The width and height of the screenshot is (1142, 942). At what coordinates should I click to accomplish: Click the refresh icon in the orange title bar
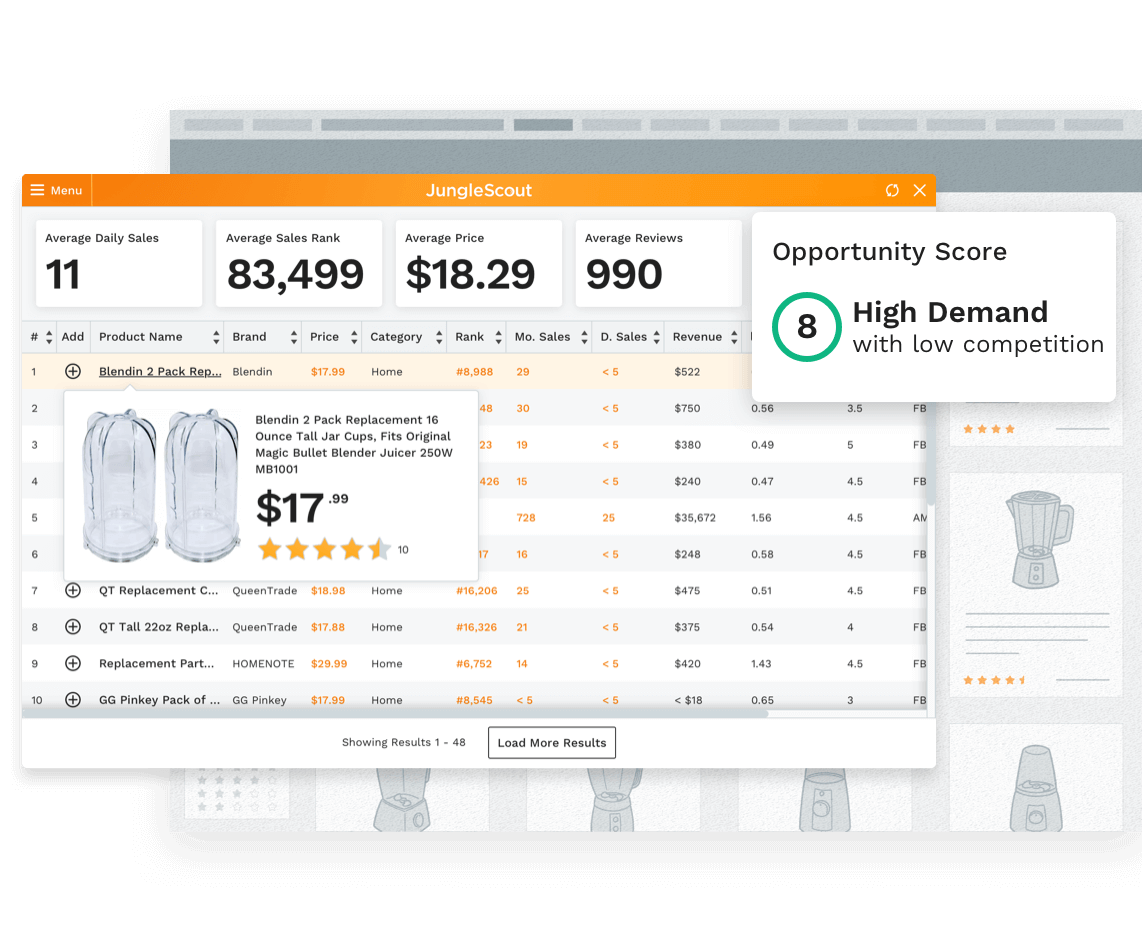tap(892, 190)
